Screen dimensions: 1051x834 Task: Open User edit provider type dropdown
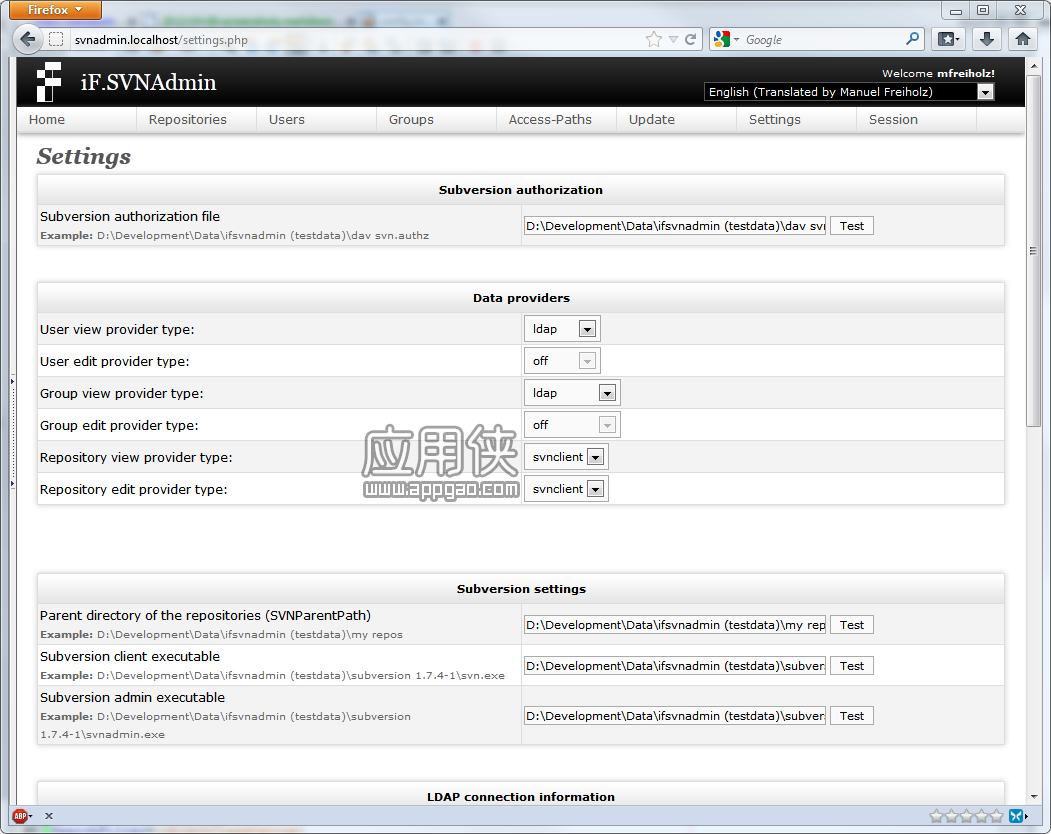pyautogui.click(x=562, y=361)
